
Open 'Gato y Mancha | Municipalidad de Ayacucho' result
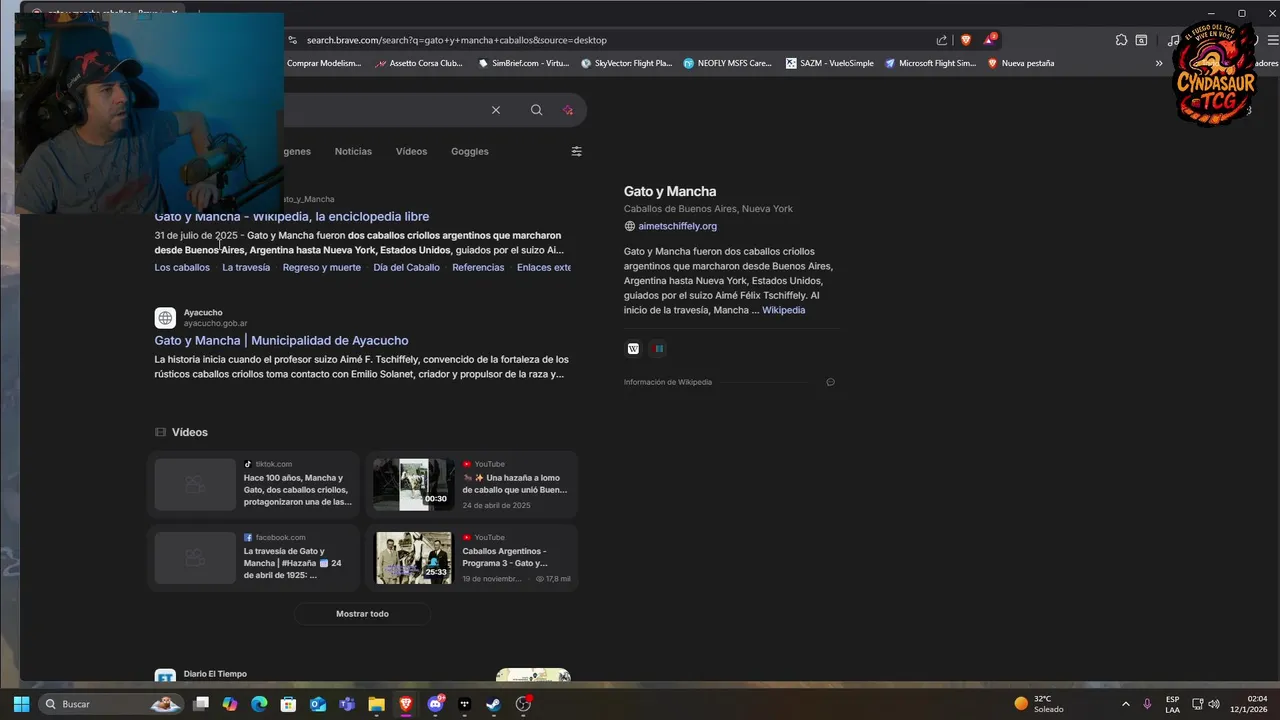pyautogui.click(x=281, y=340)
